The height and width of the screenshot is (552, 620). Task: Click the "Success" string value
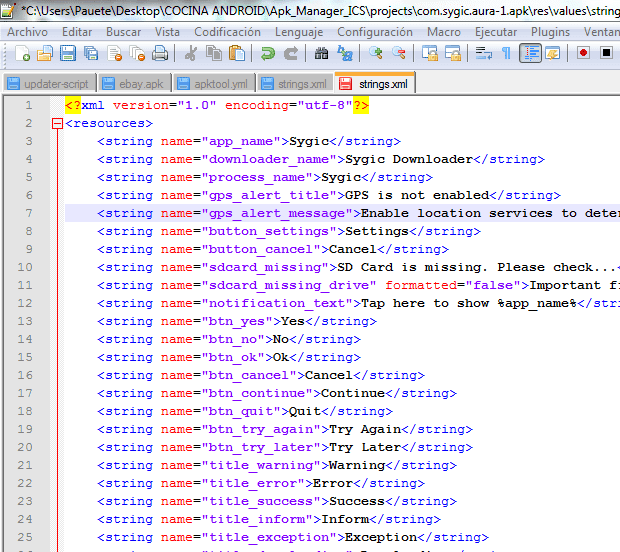tap(357, 501)
